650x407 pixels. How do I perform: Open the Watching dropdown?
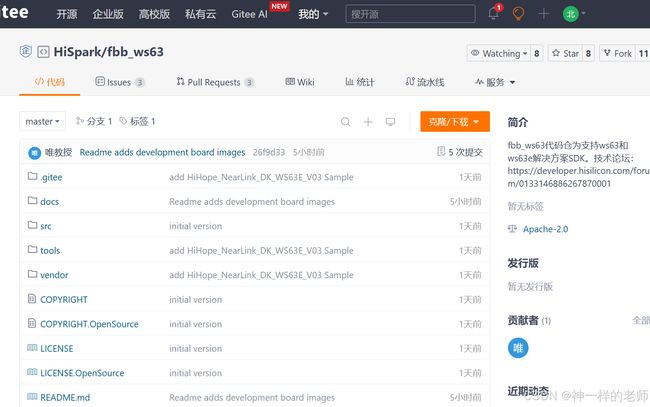(x=499, y=53)
